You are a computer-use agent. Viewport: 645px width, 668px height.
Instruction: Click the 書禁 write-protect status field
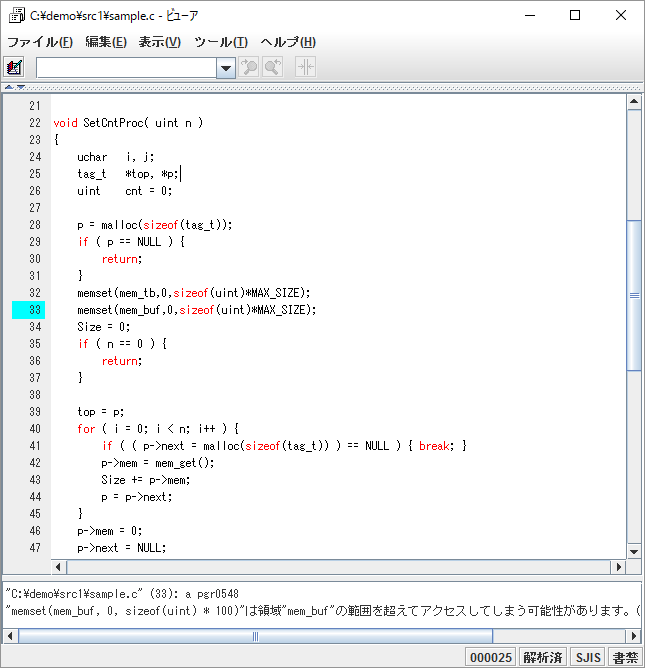pos(625,657)
